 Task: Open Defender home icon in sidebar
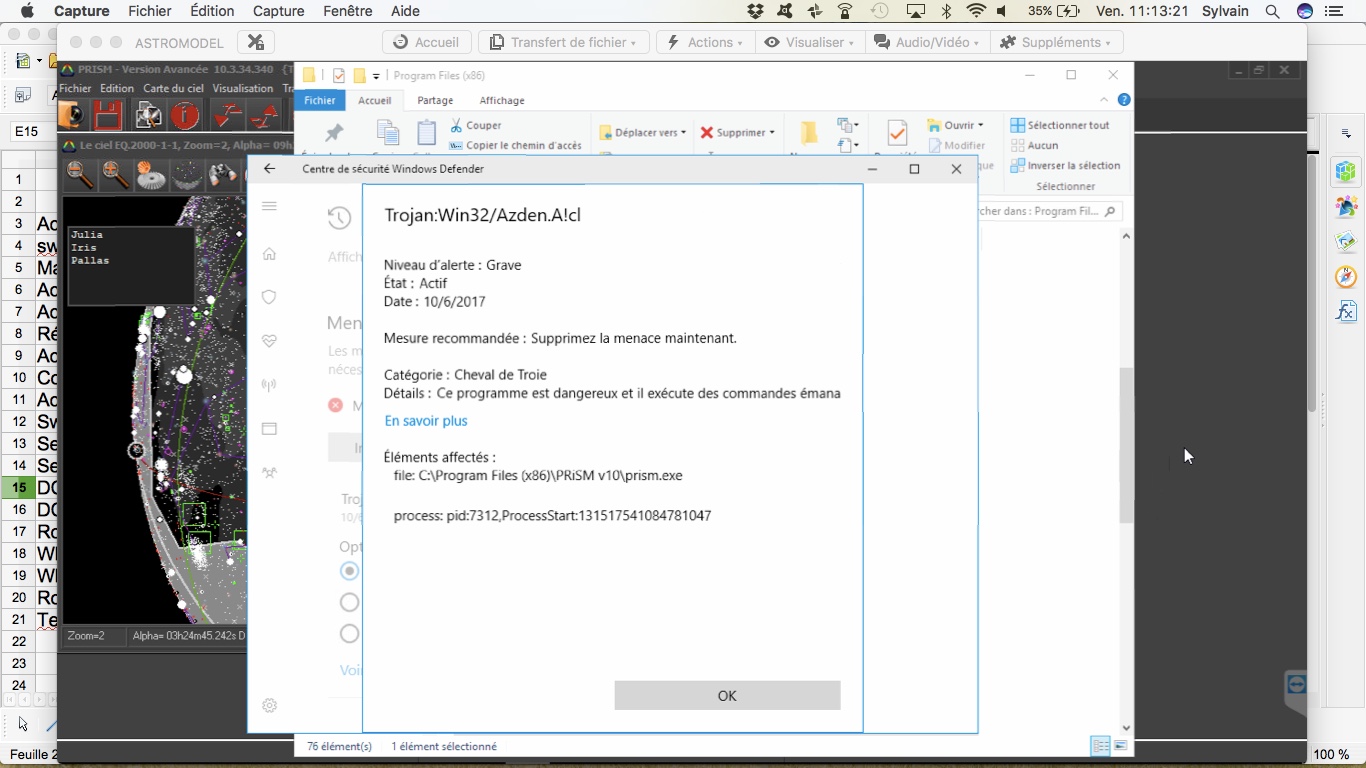[269, 254]
